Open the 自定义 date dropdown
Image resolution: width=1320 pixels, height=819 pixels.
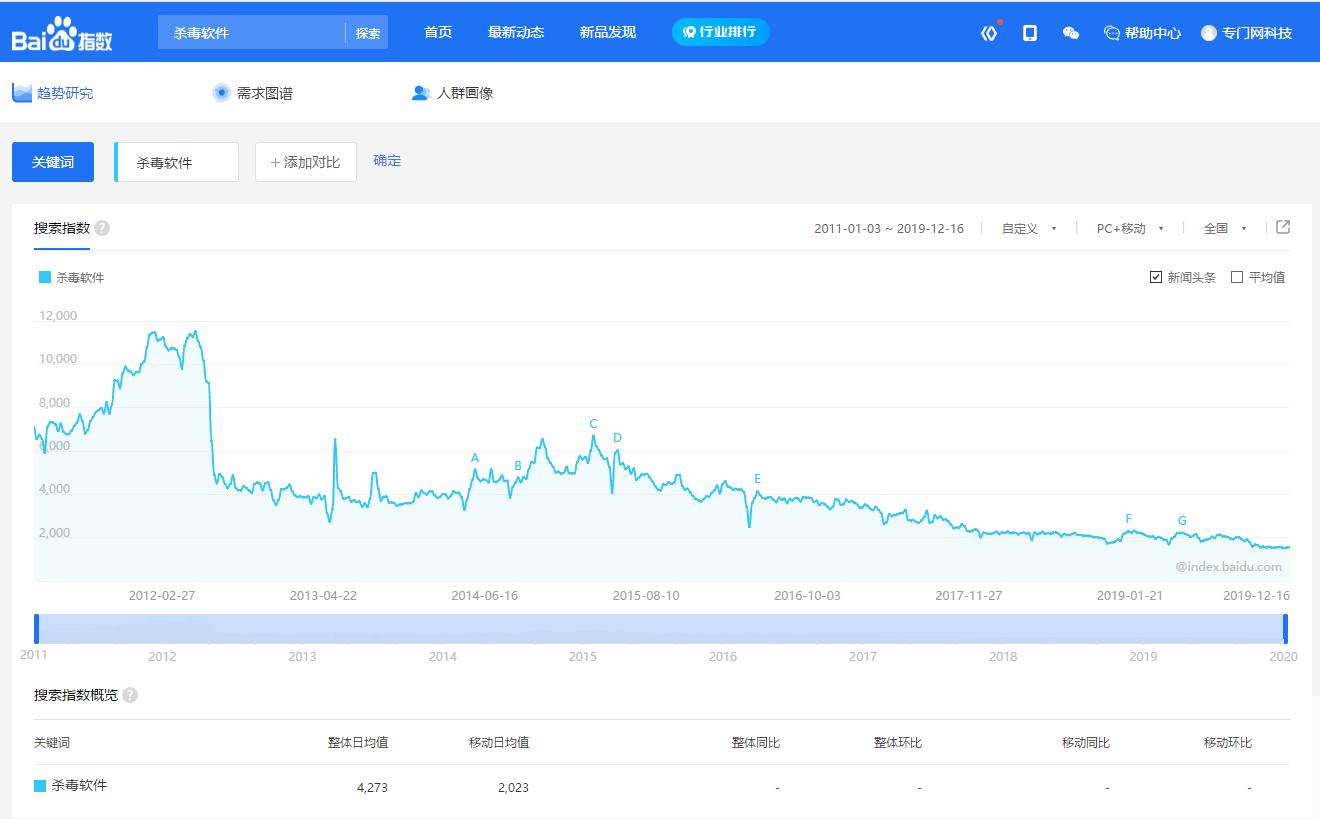pos(1028,228)
